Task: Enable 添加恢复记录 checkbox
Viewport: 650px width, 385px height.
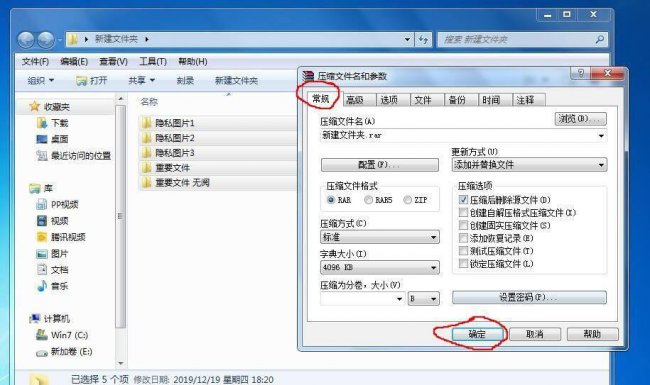Action: [x=463, y=238]
